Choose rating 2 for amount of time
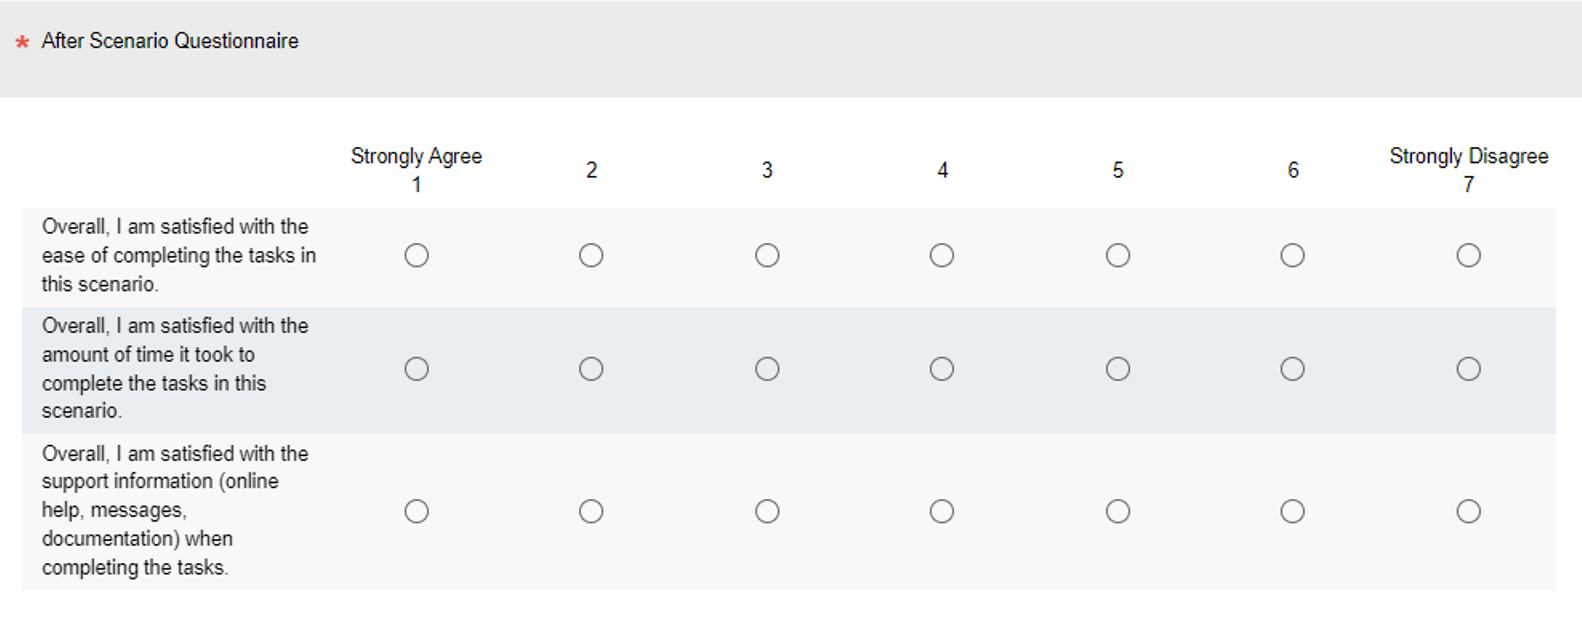This screenshot has height=628, width=1582. tap(591, 369)
